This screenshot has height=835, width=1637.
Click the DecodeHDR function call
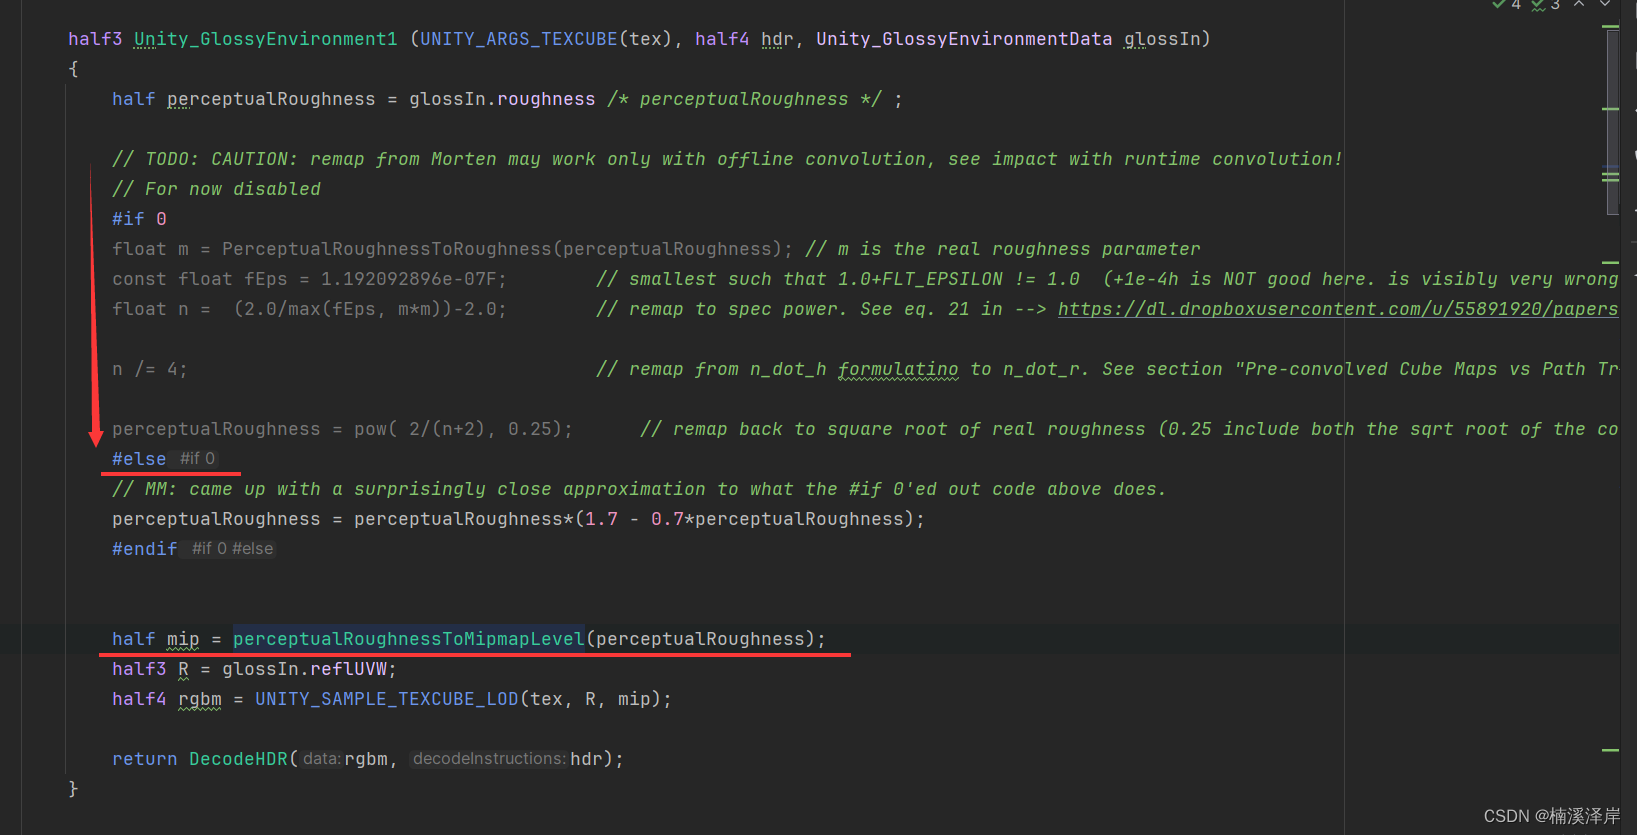(x=238, y=759)
